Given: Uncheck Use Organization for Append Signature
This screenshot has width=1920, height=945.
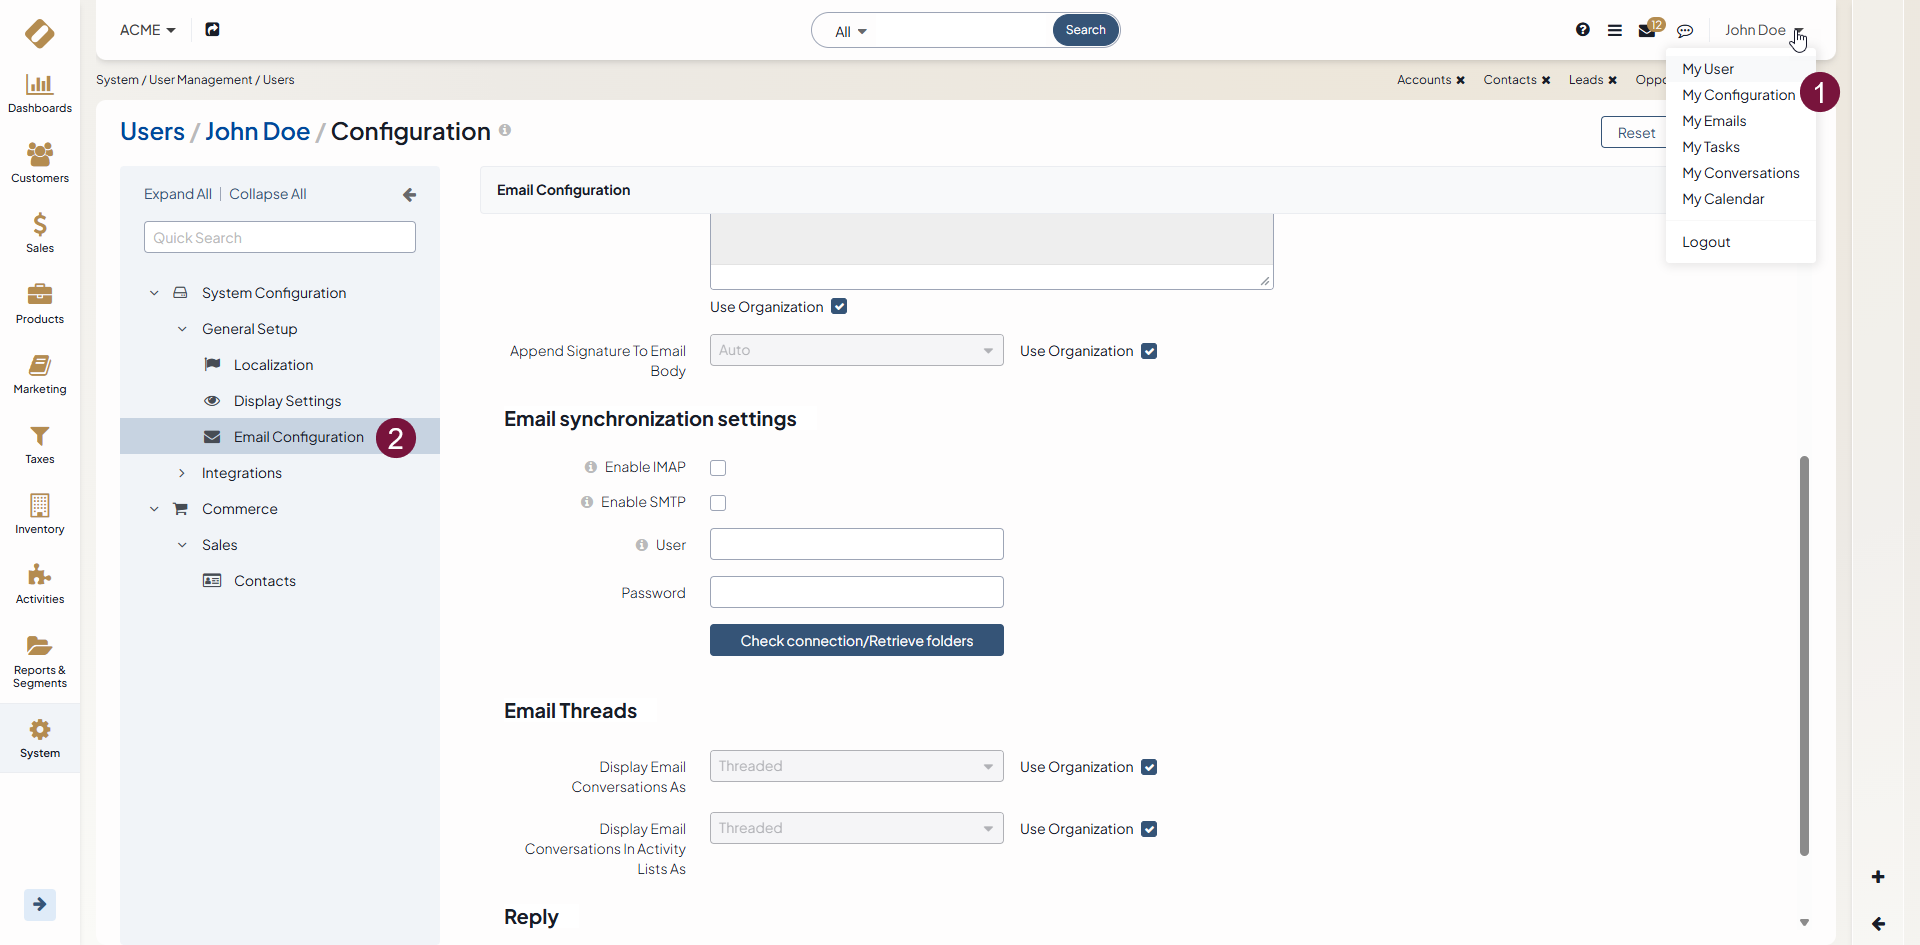Looking at the screenshot, I should (x=1149, y=351).
